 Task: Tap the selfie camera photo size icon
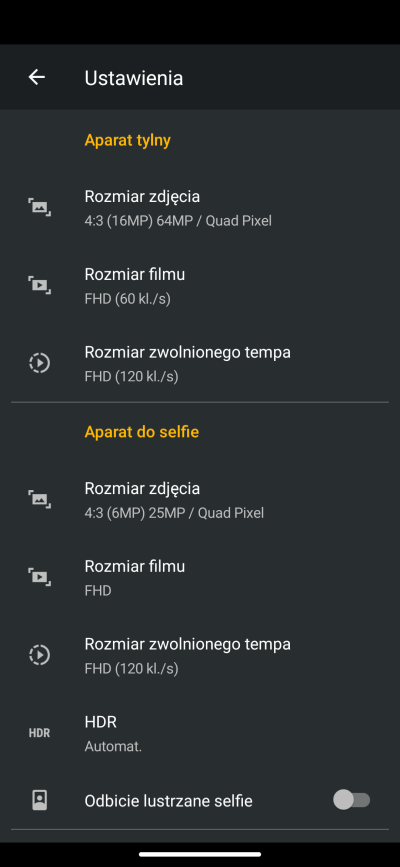(x=39, y=499)
